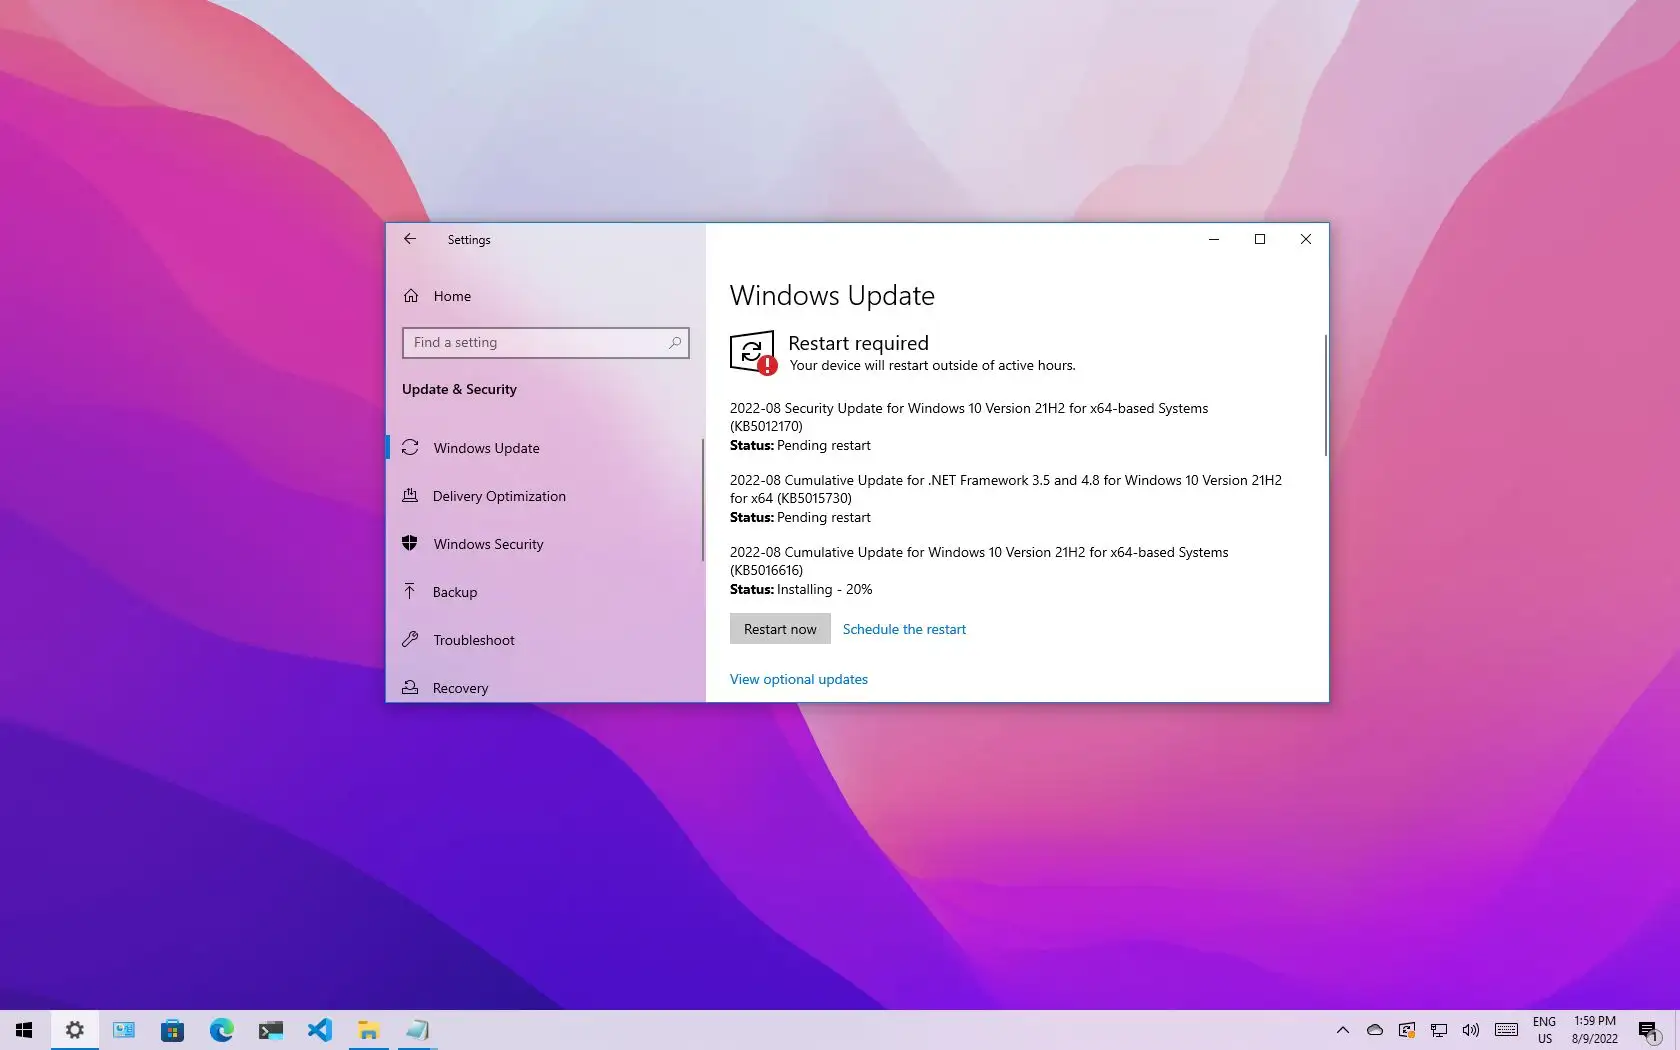Click the Installing - 20% status
This screenshot has width=1680, height=1050.
pos(825,589)
